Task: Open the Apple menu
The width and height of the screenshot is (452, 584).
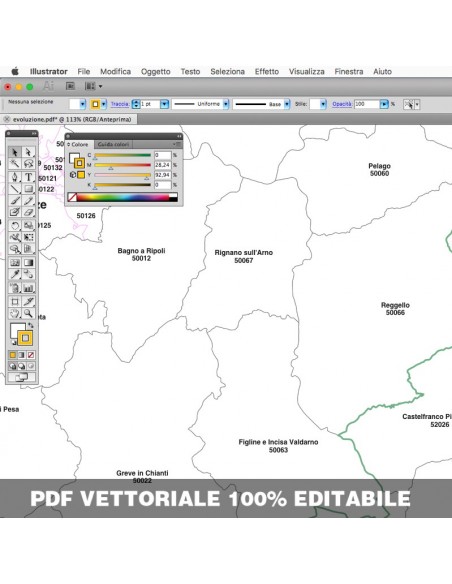Action: 15,72
